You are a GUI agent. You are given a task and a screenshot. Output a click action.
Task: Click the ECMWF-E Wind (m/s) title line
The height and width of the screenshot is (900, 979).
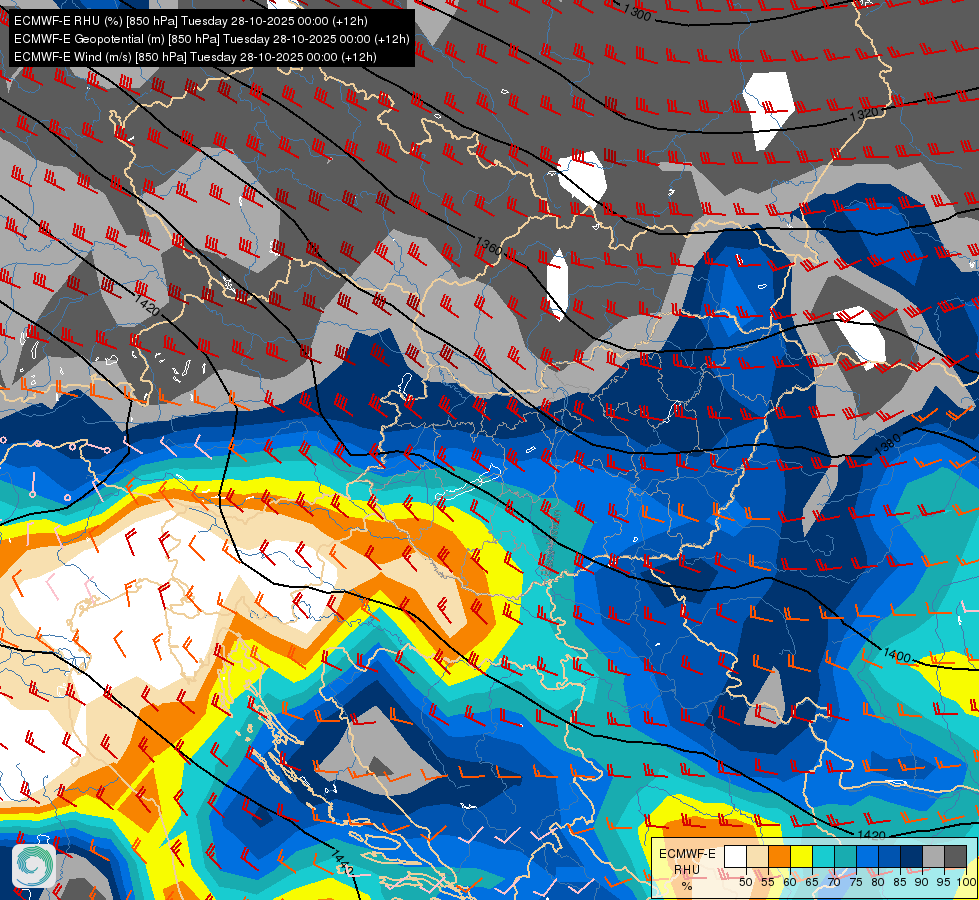coord(195,57)
